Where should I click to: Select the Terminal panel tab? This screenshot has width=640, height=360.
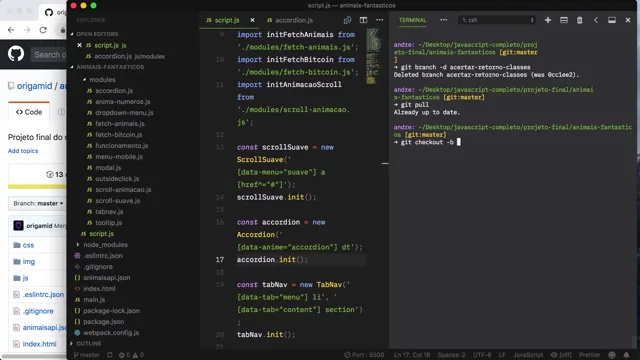412,20
